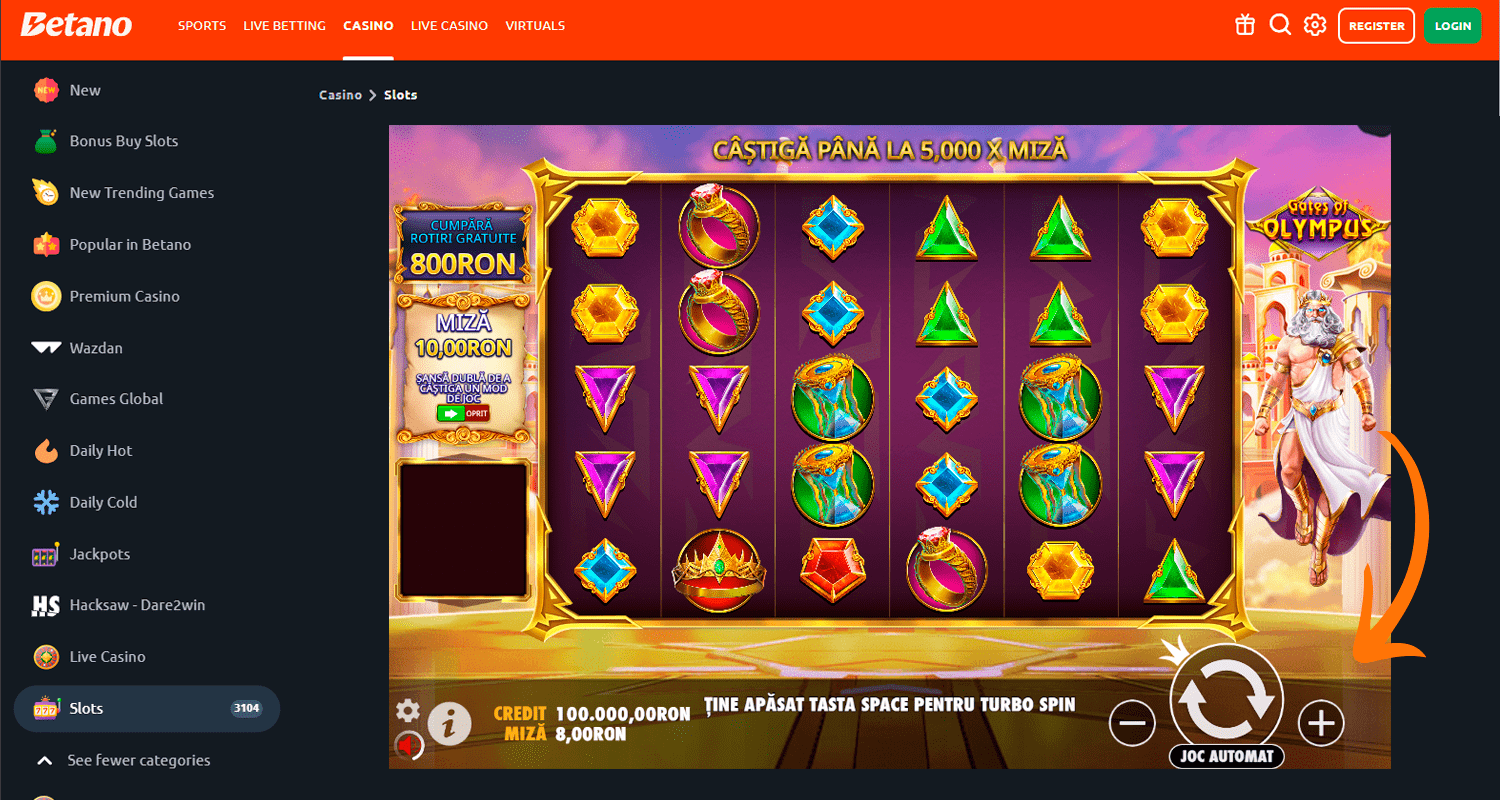Screen dimensions: 1500x800
Task: Click the slot game info icon
Action: [449, 720]
